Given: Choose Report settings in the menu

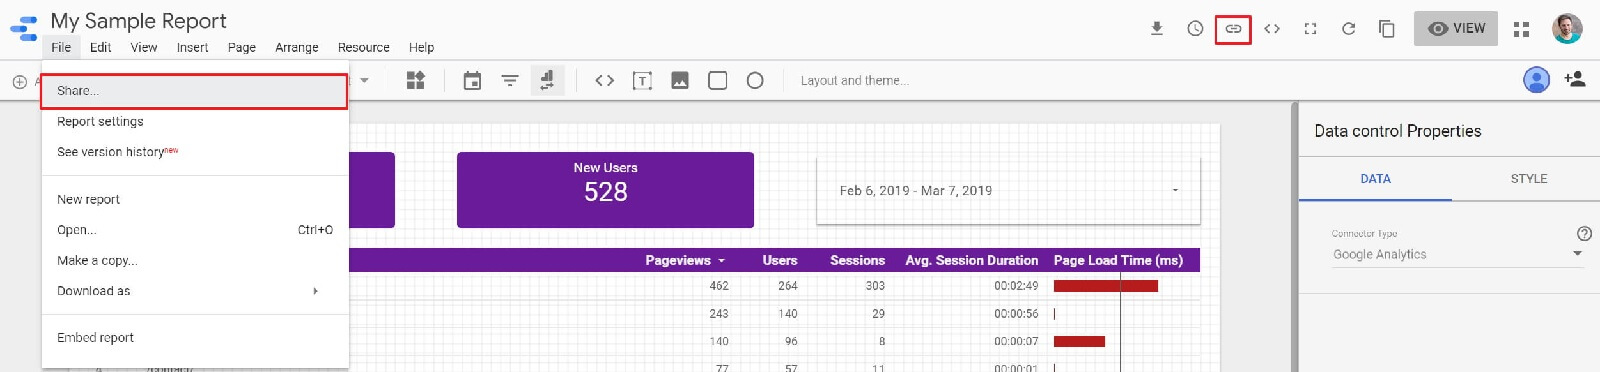Looking at the screenshot, I should 195,122.
